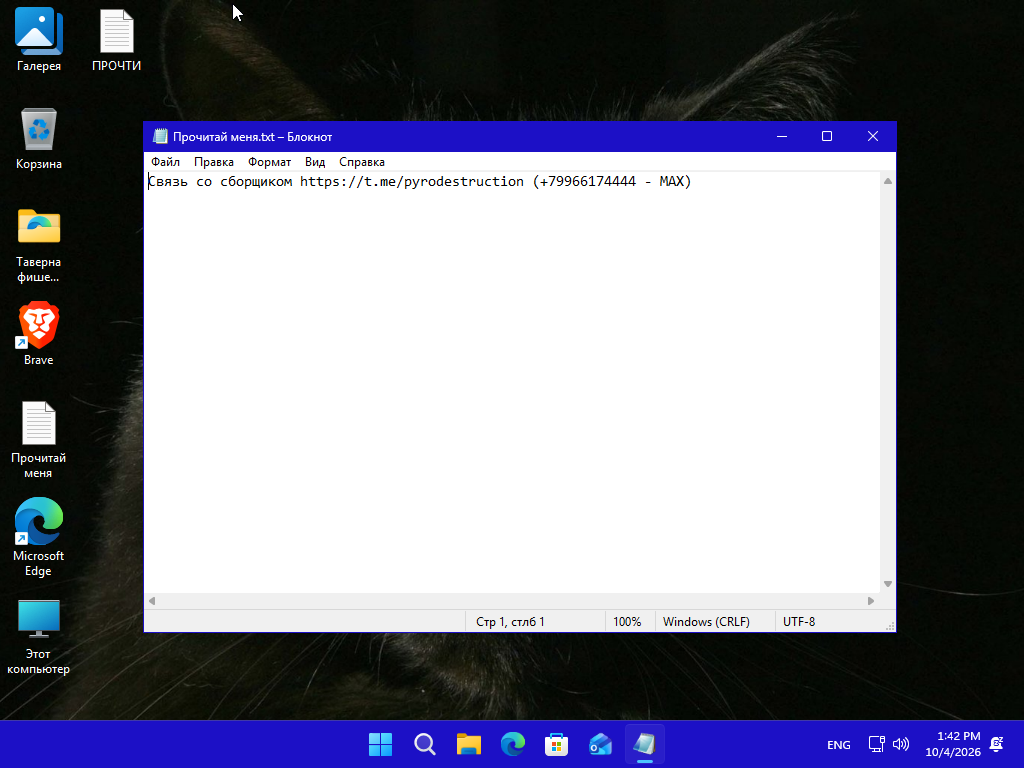Switch the ENG input language indicator

(x=839, y=744)
